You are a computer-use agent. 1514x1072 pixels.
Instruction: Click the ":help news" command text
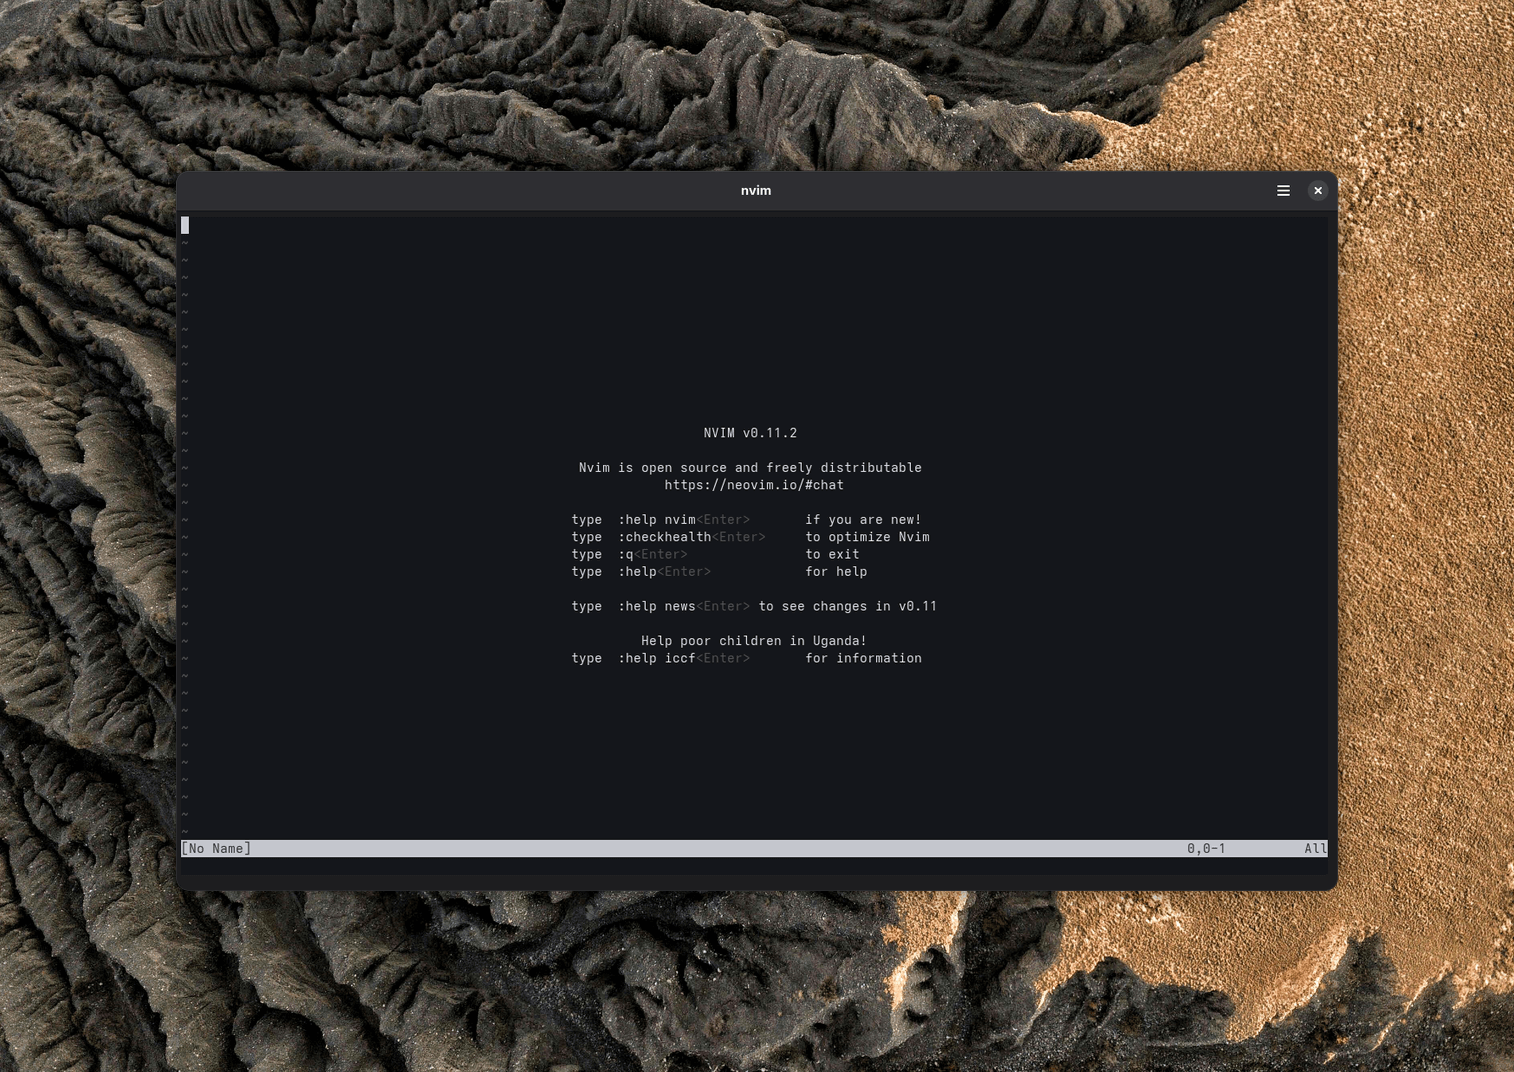coord(657,606)
